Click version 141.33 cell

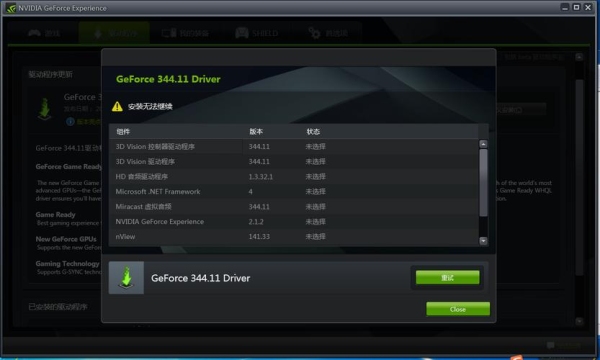click(x=259, y=236)
